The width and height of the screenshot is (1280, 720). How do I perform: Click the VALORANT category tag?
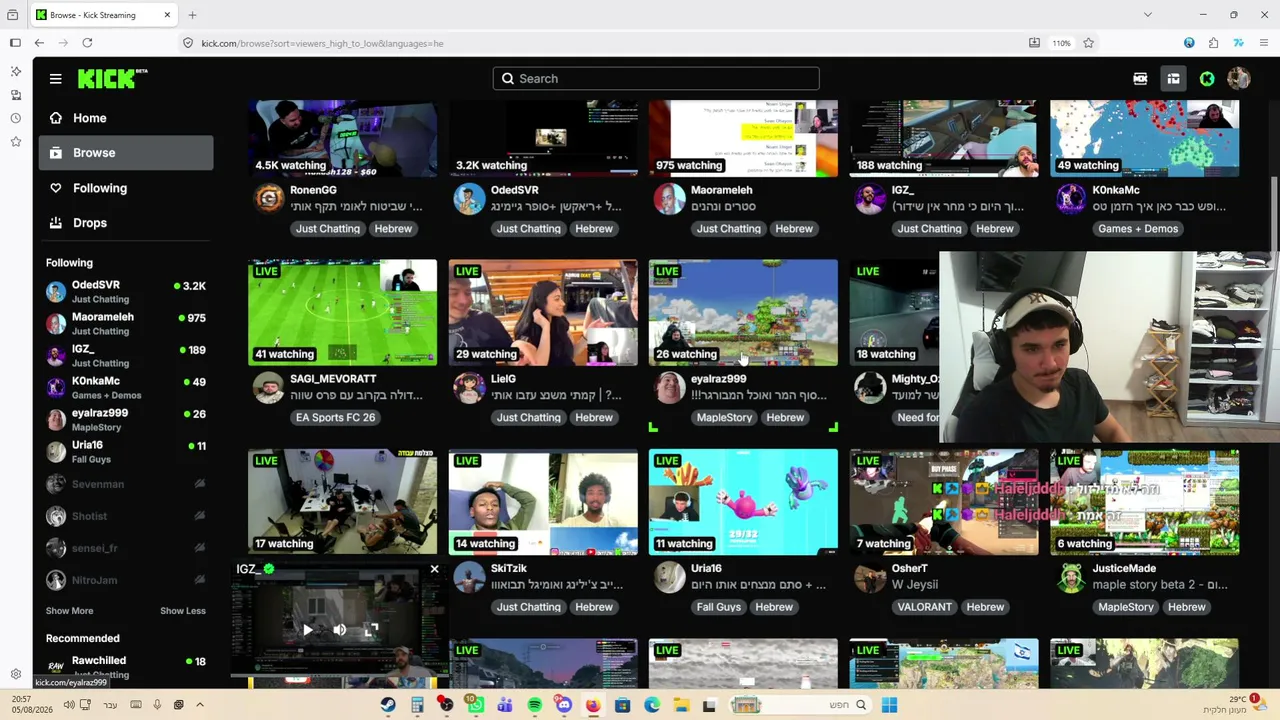924,607
